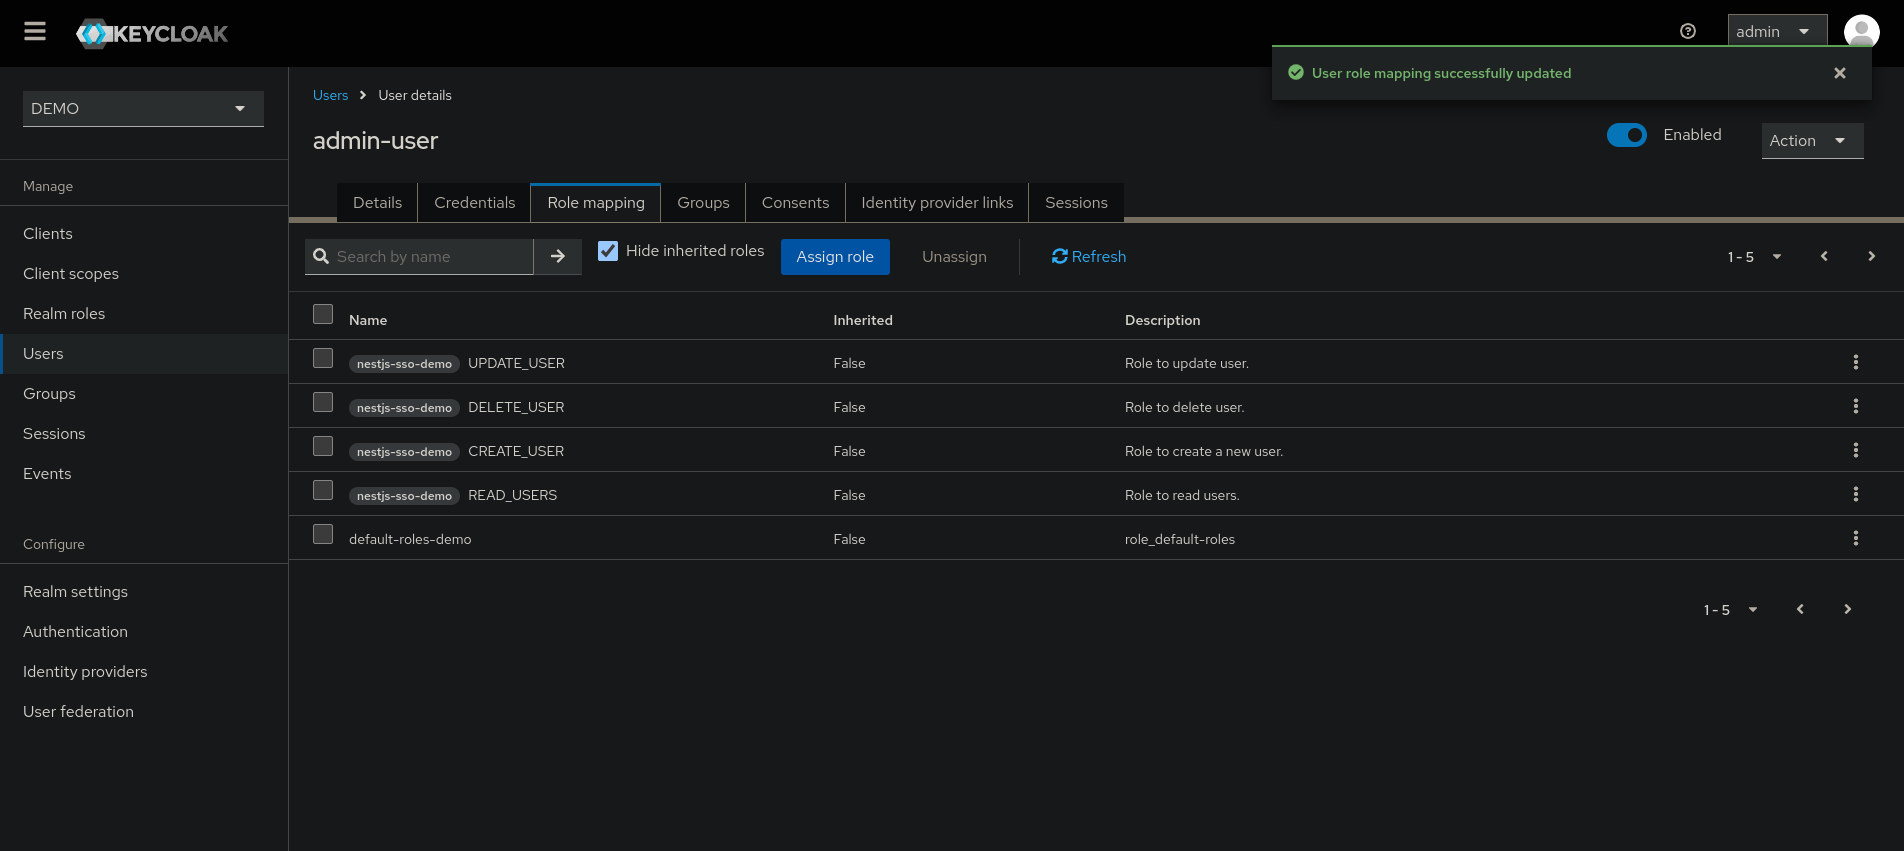Open the help question mark icon
The width and height of the screenshot is (1904, 851).
click(x=1688, y=31)
